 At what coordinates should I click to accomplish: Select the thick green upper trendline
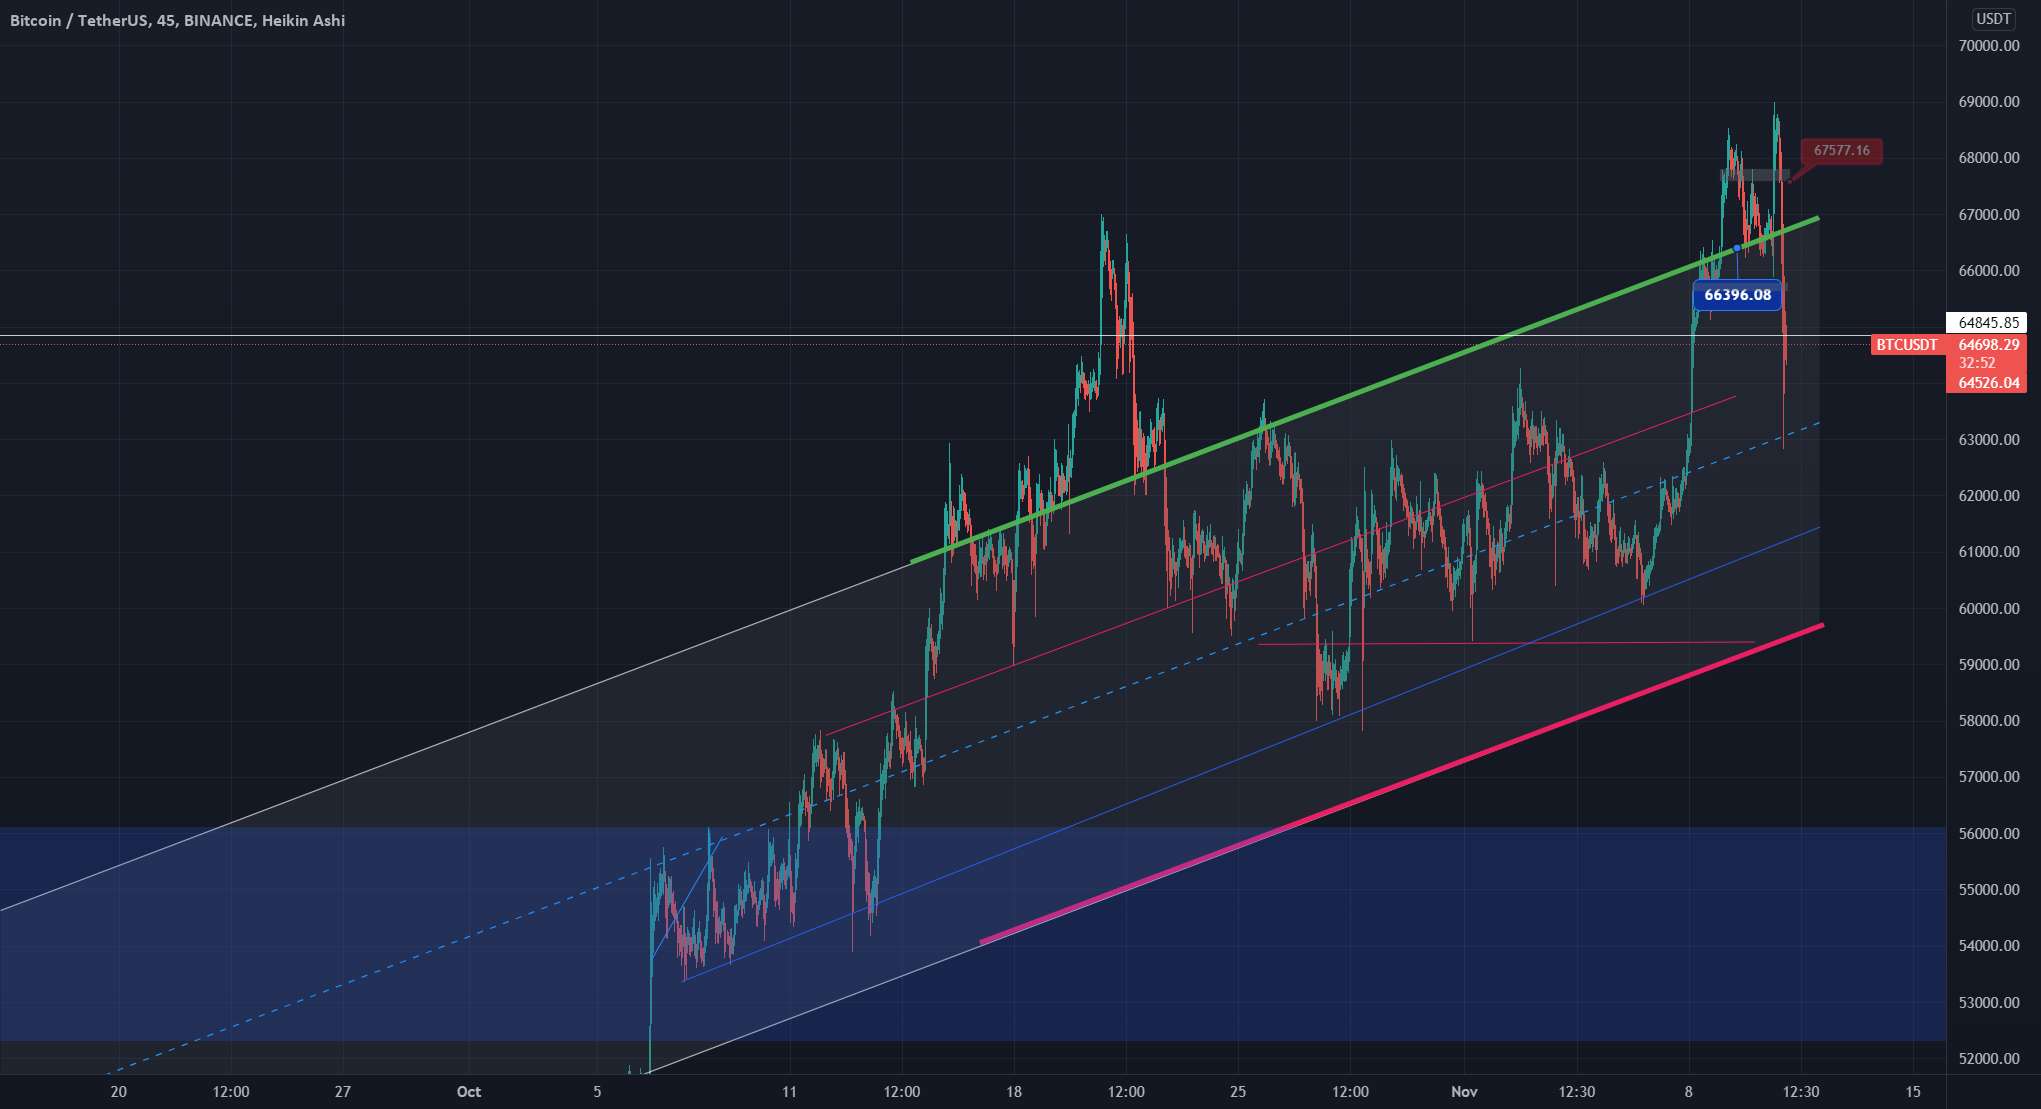pyautogui.click(x=1364, y=389)
